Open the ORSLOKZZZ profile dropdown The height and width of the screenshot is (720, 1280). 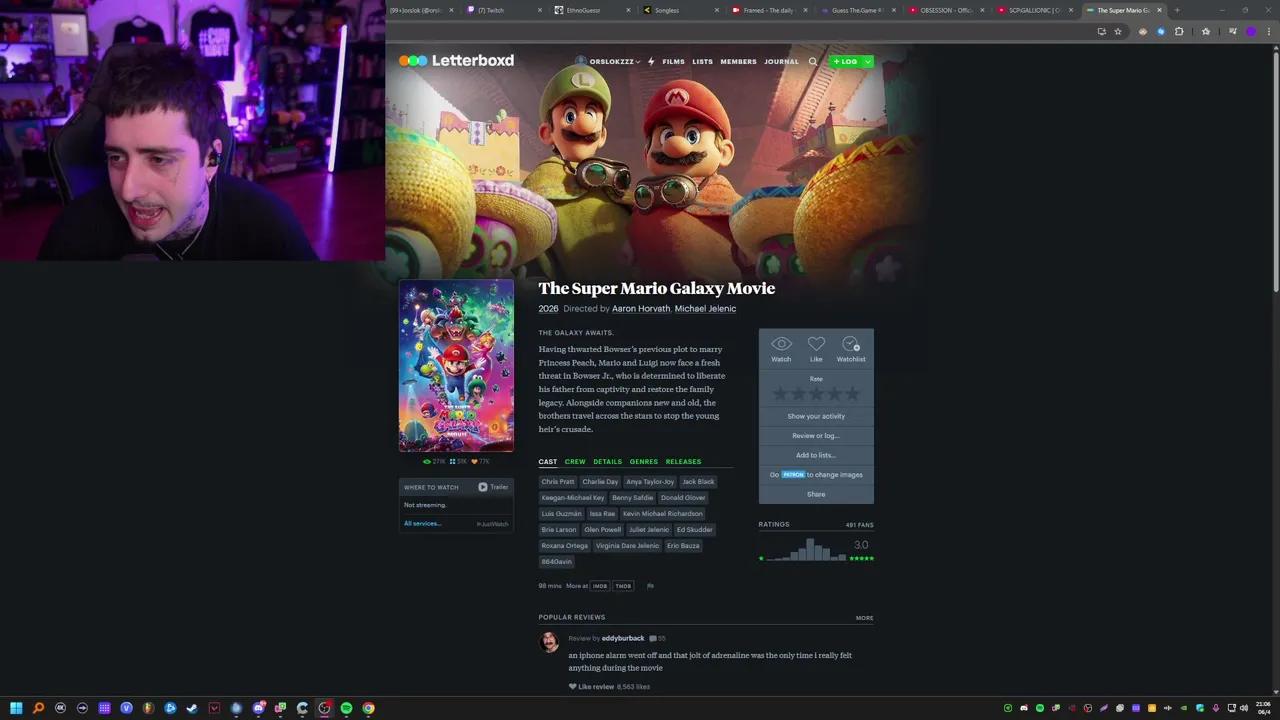click(608, 61)
